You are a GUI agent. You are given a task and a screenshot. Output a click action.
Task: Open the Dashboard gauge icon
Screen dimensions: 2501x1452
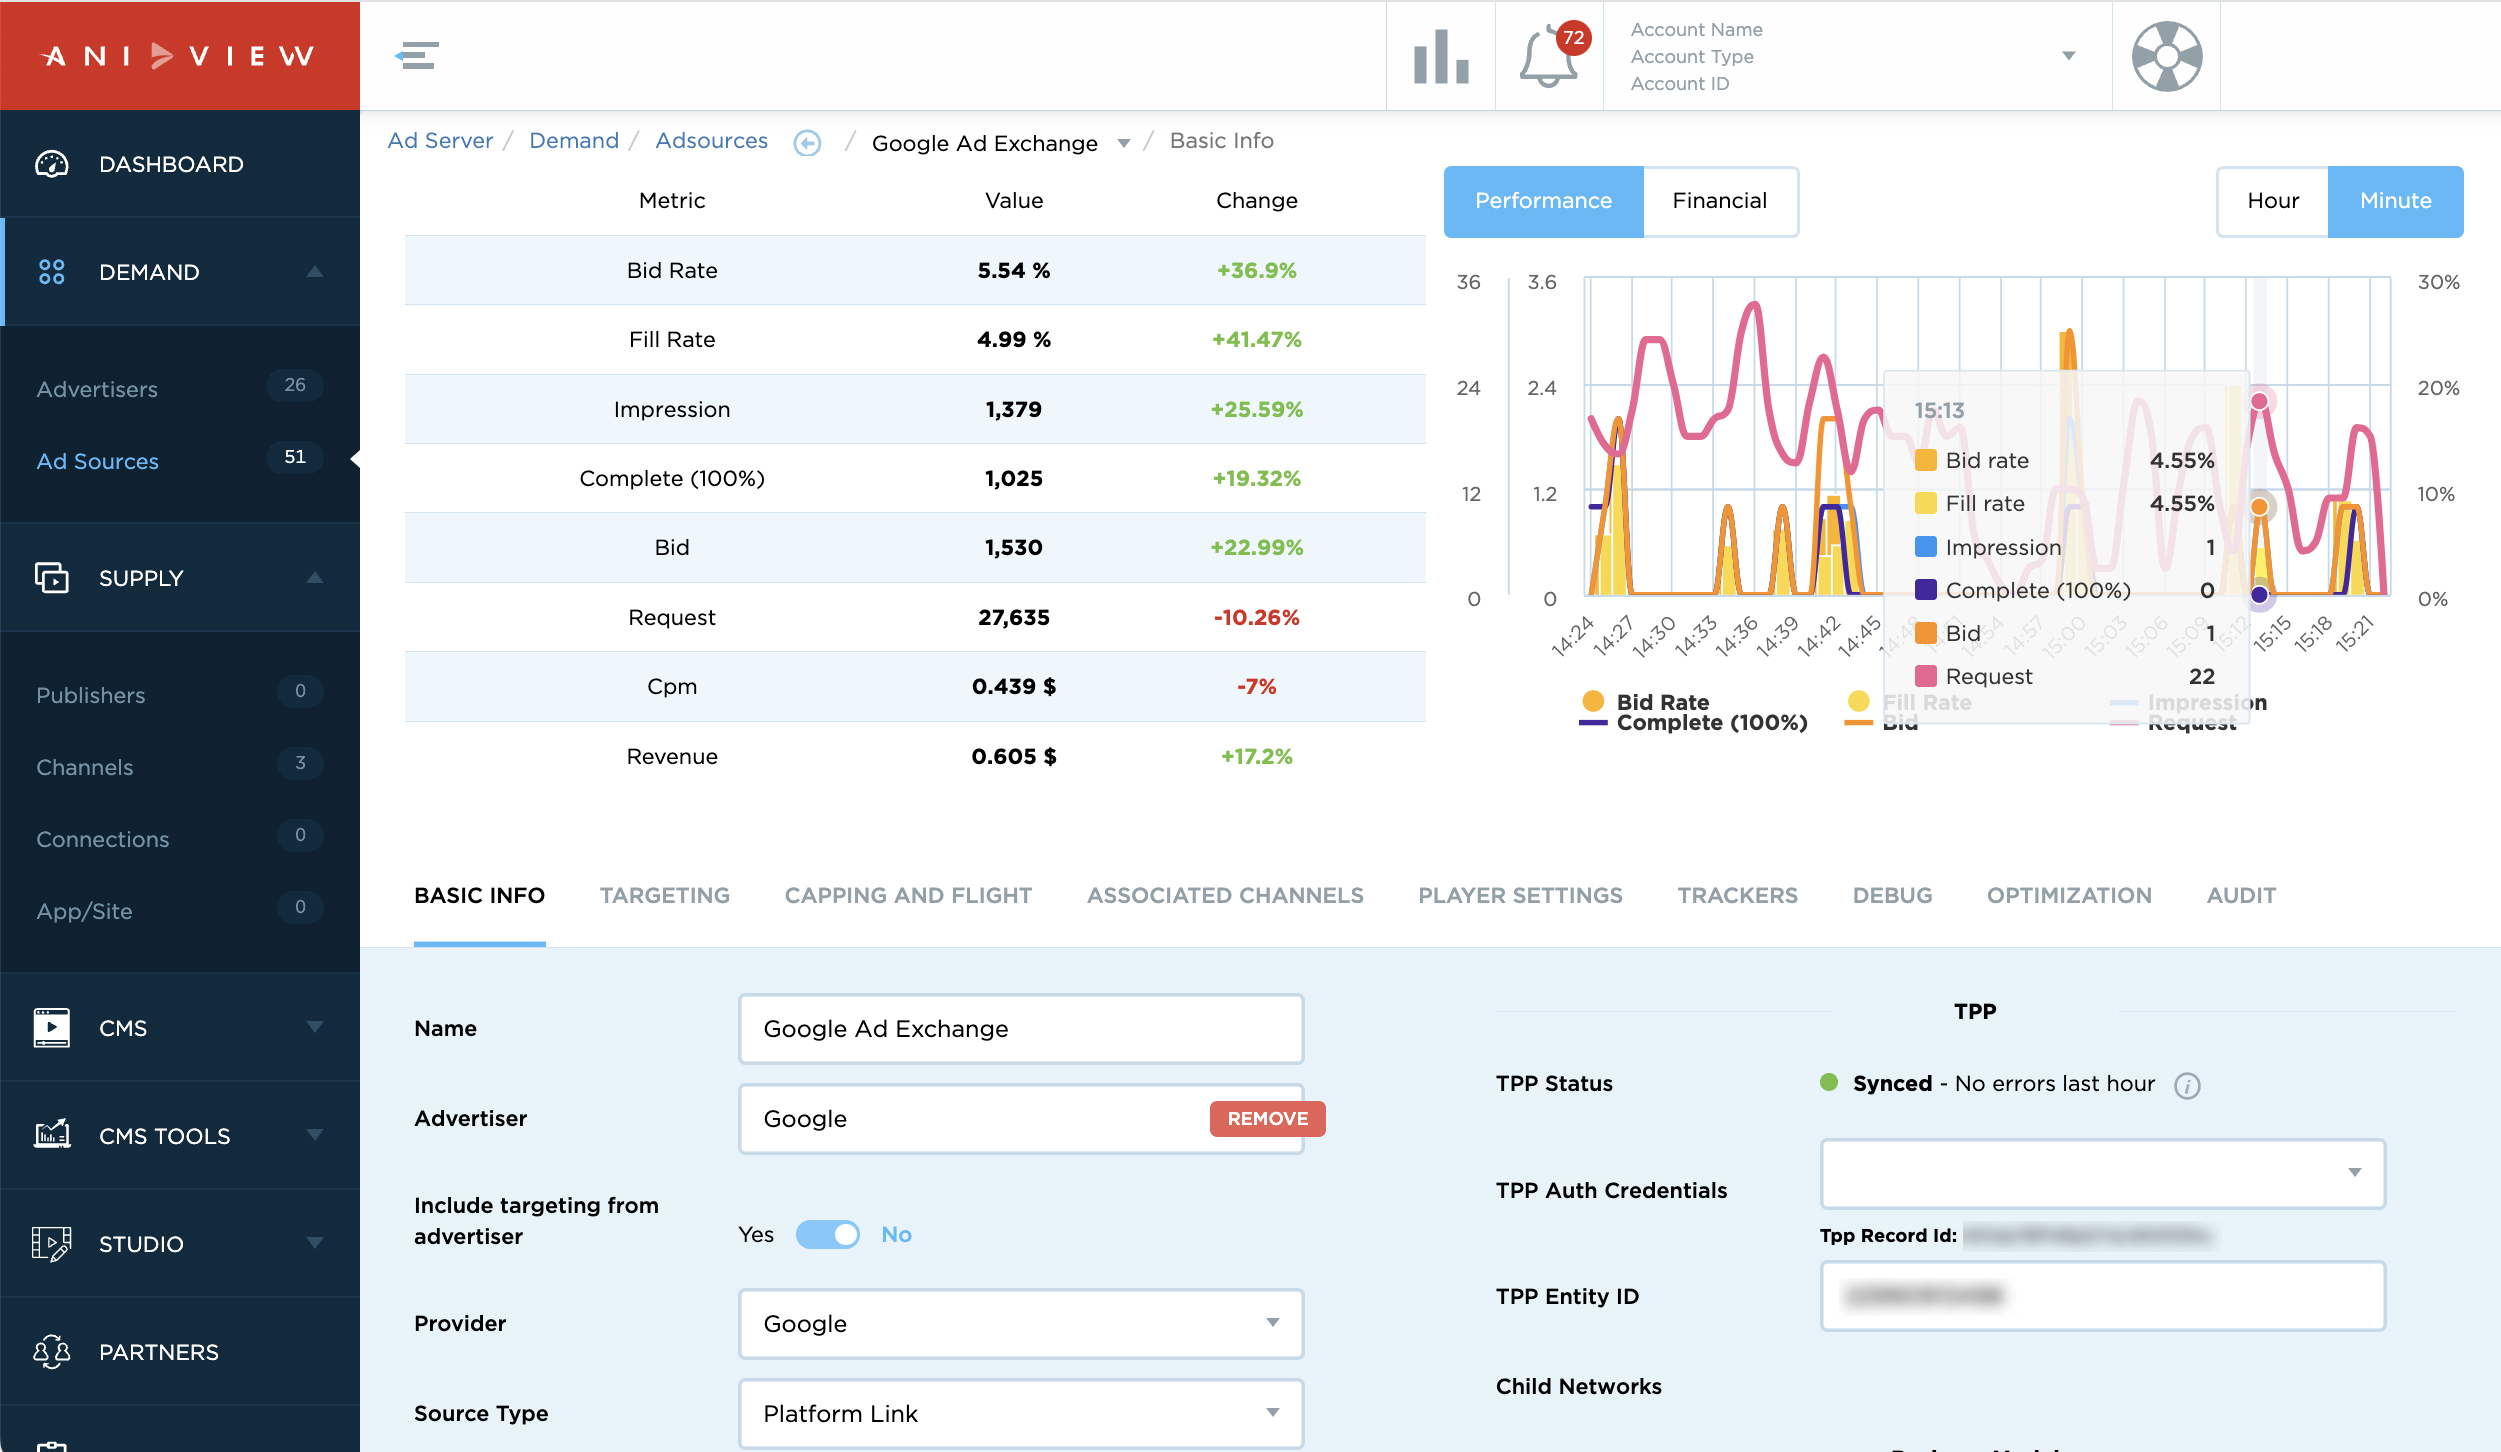(x=52, y=164)
